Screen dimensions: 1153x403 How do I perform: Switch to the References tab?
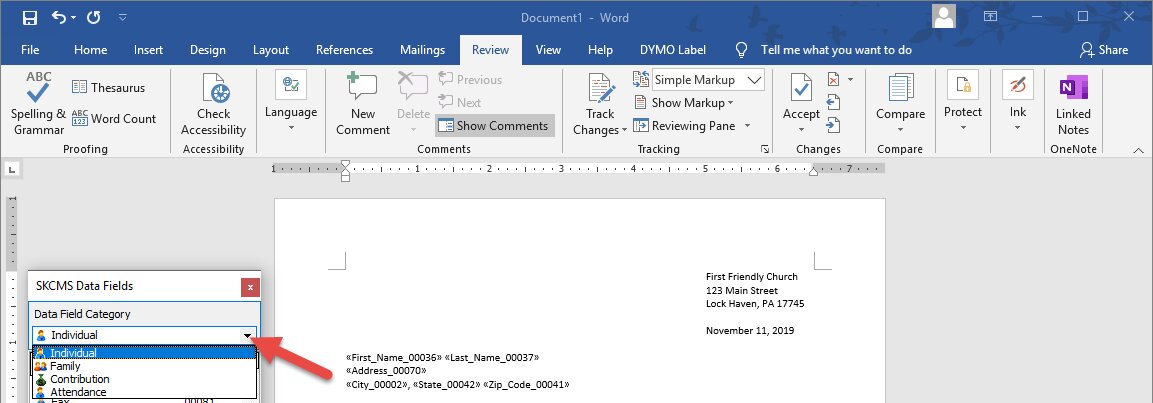(x=344, y=50)
